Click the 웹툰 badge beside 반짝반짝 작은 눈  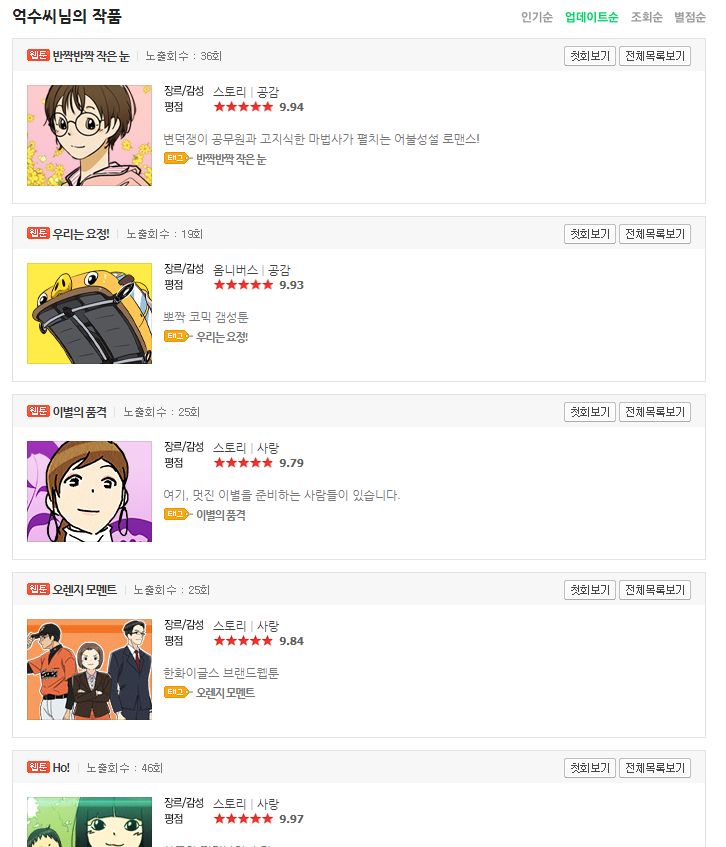coord(38,55)
